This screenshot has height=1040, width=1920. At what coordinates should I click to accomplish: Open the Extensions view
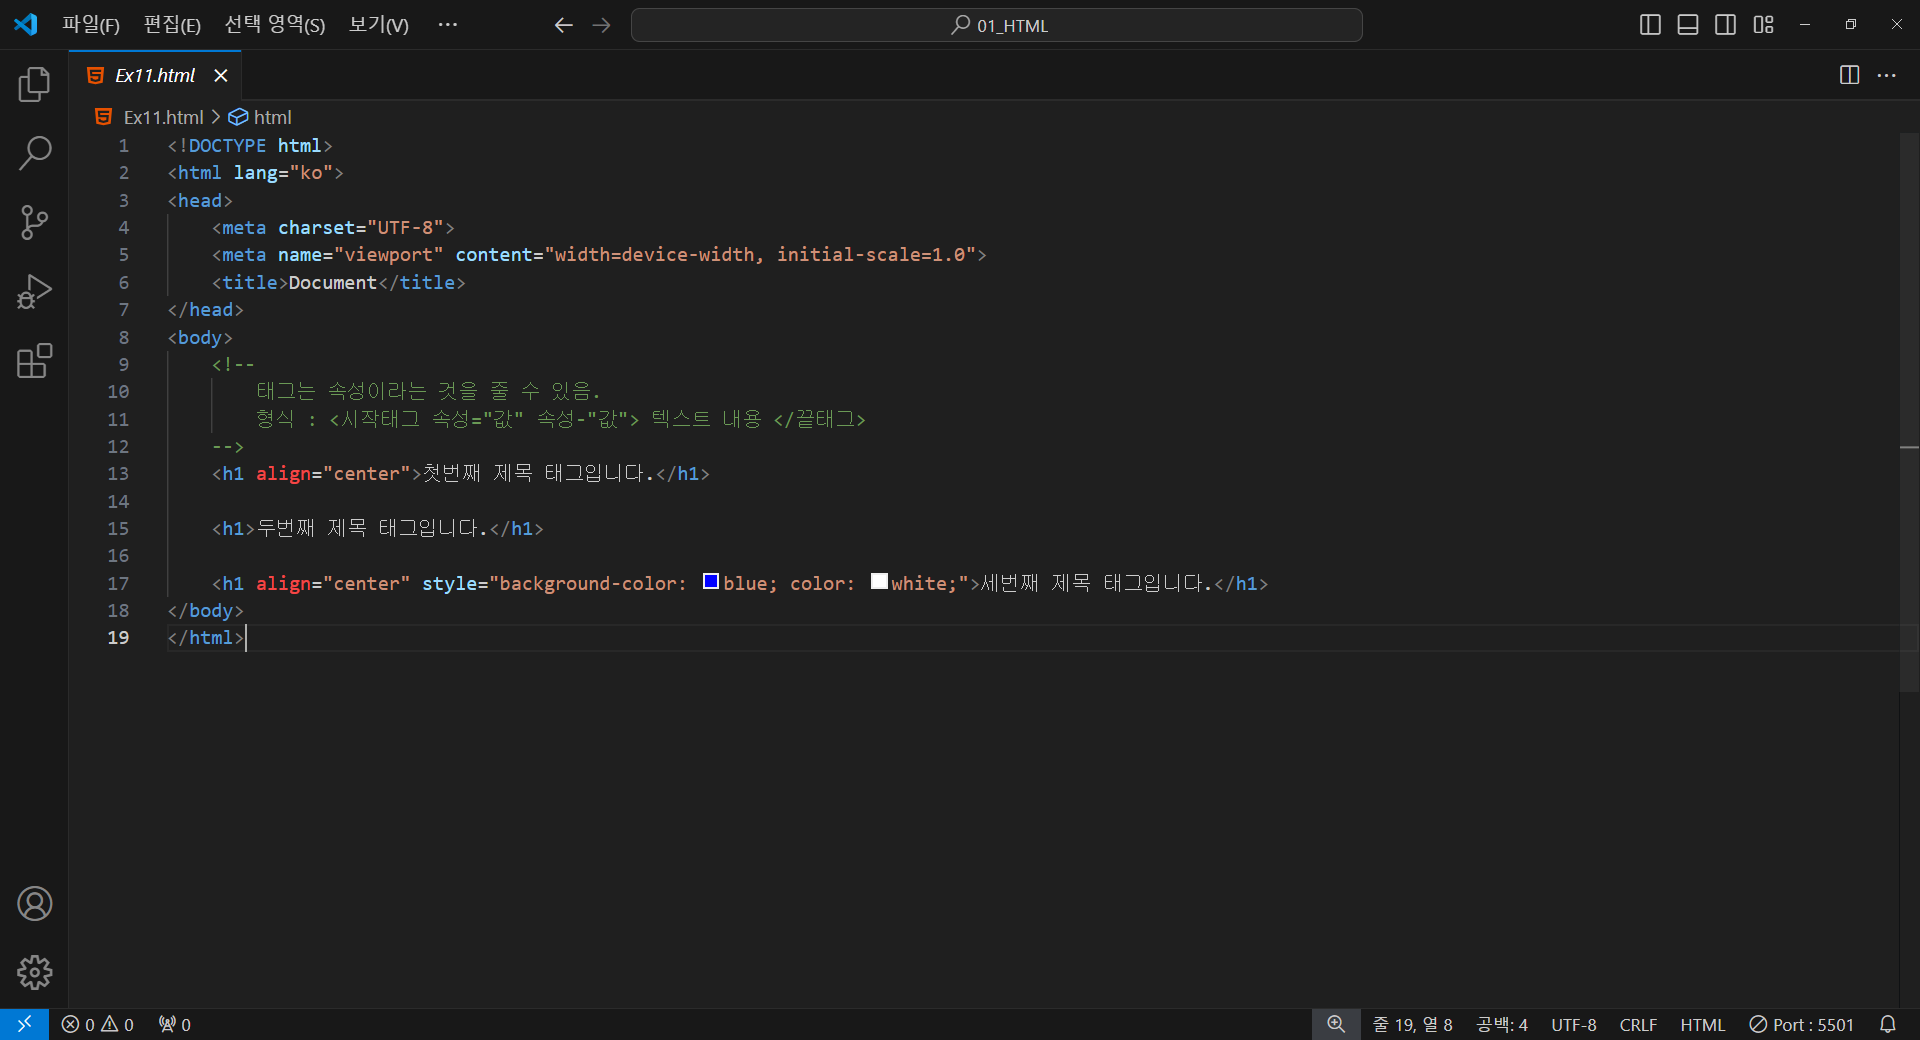point(34,361)
